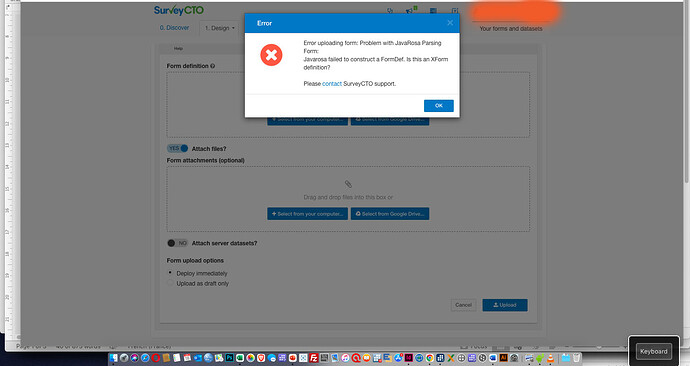Click the 'Drag and drop files into this box or' text

coord(348,197)
